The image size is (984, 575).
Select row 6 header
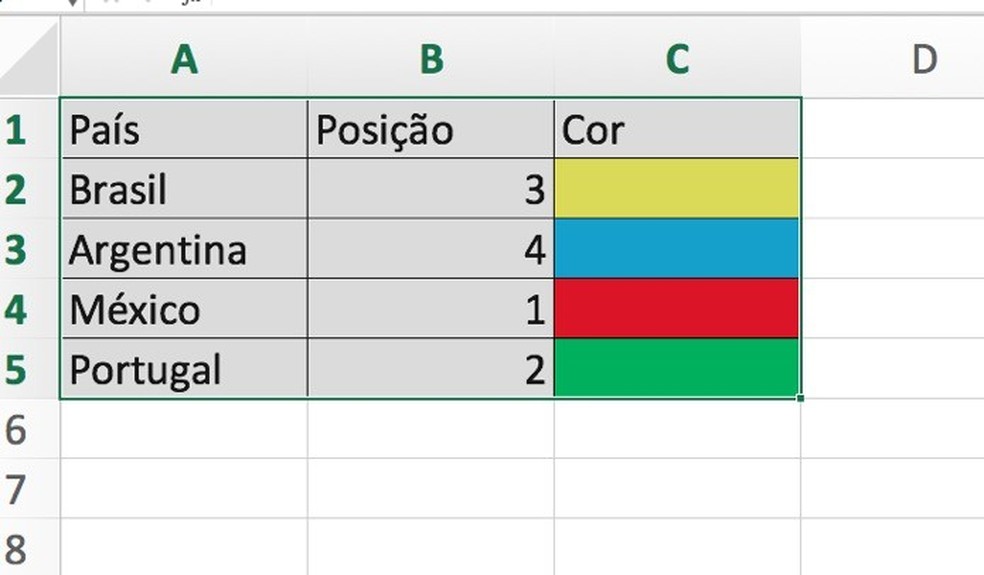pyautogui.click(x=17, y=429)
